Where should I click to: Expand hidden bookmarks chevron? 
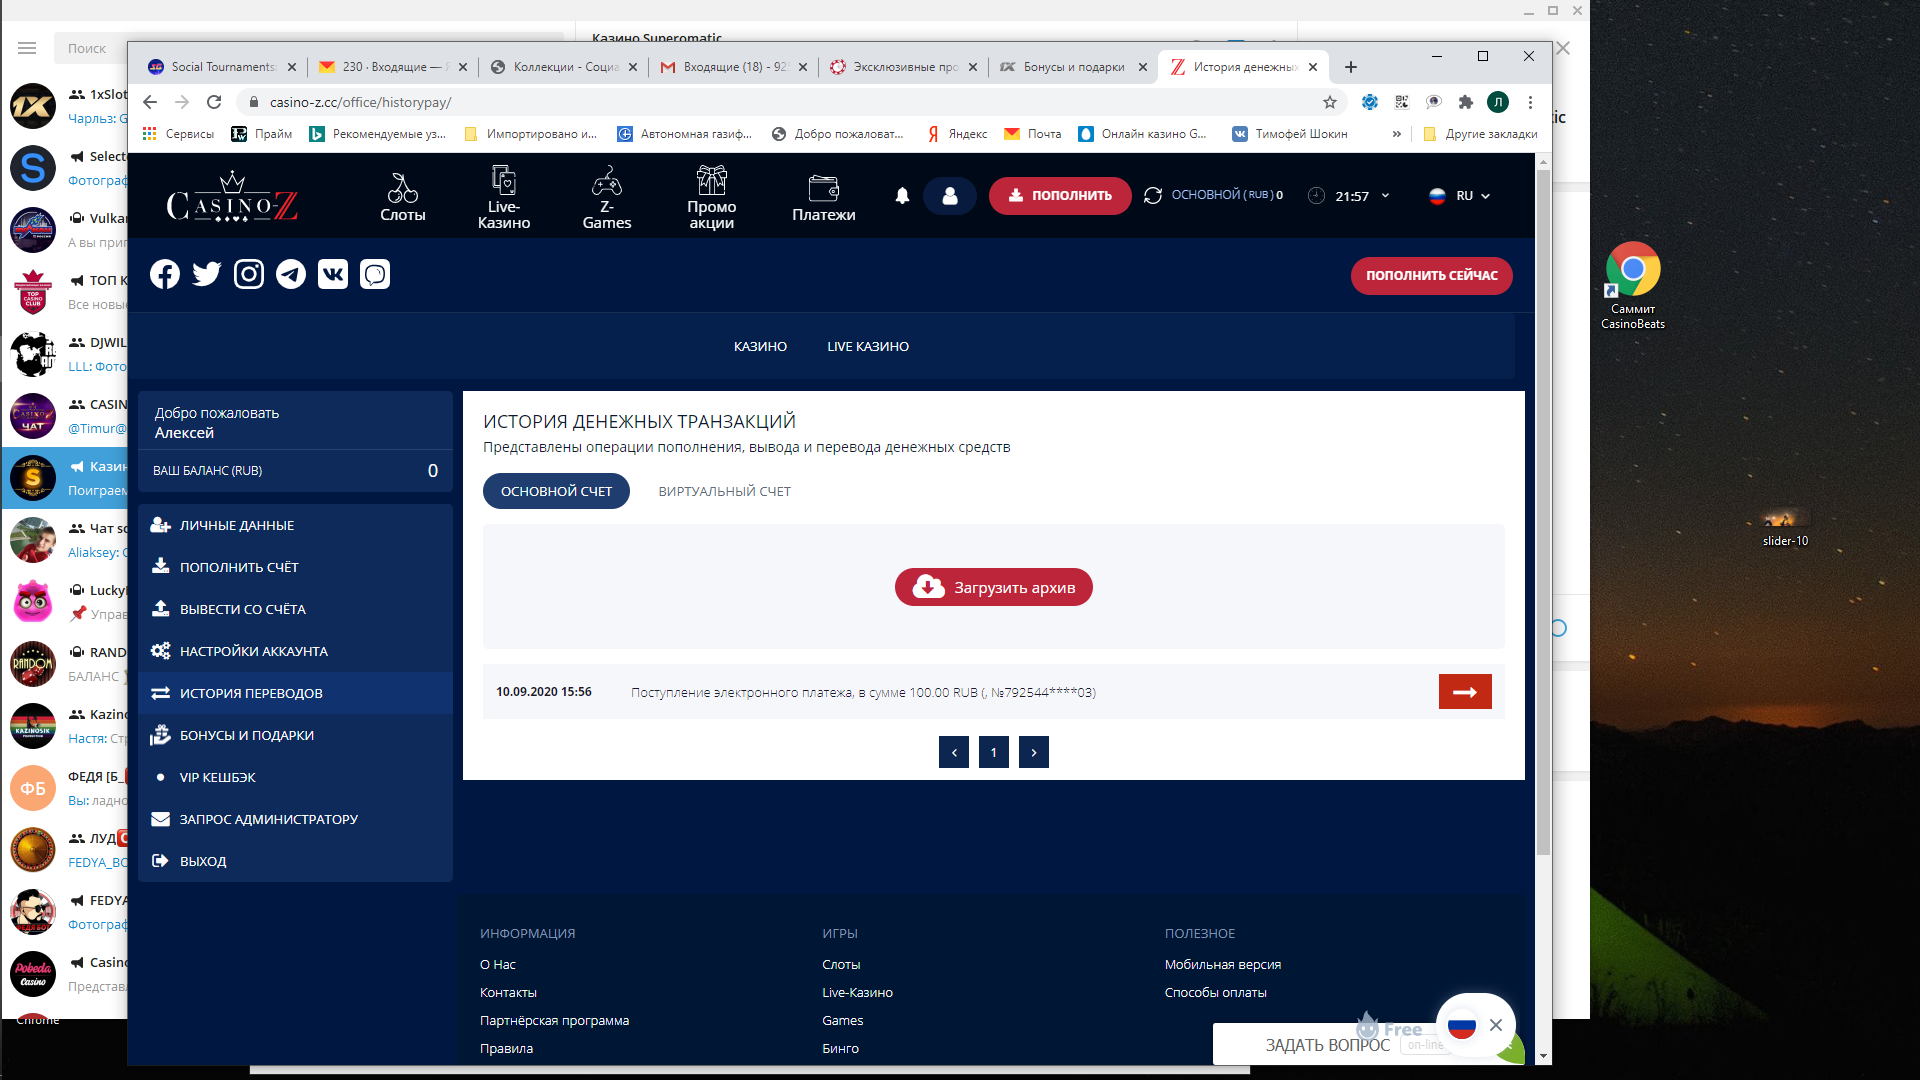[1396, 134]
